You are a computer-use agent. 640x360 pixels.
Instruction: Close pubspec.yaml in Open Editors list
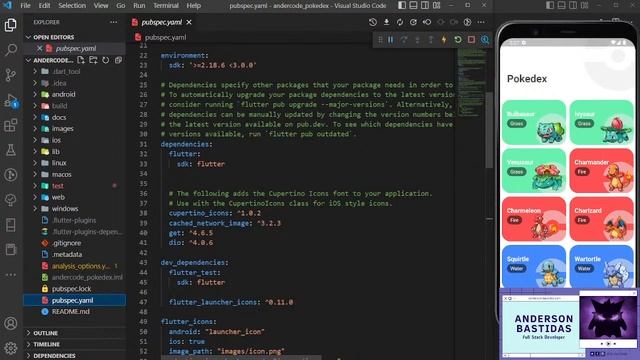coord(40,48)
